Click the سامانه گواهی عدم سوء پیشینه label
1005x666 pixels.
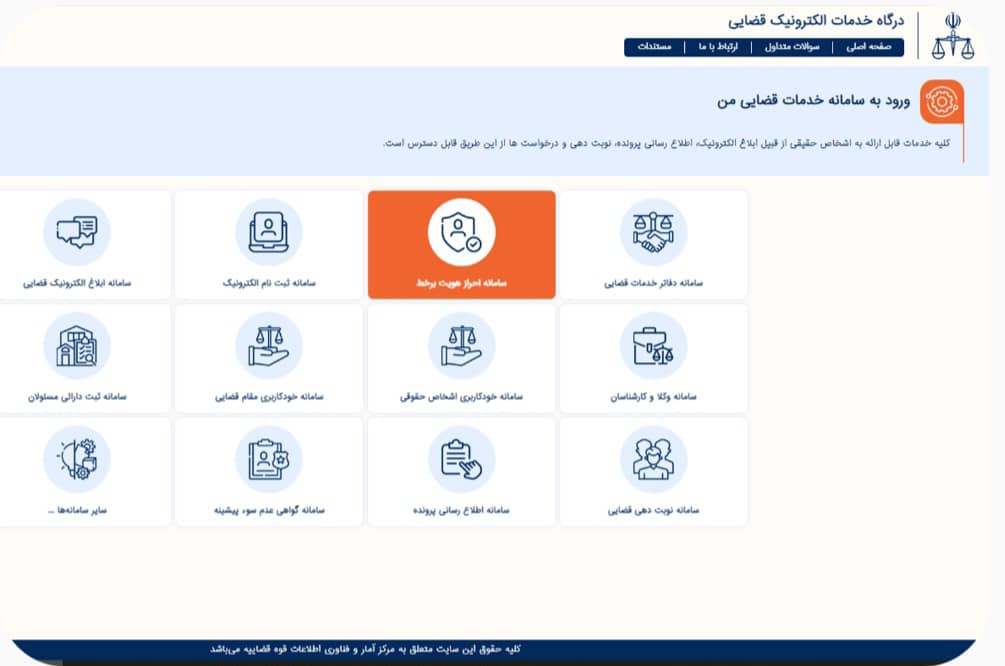269,510
